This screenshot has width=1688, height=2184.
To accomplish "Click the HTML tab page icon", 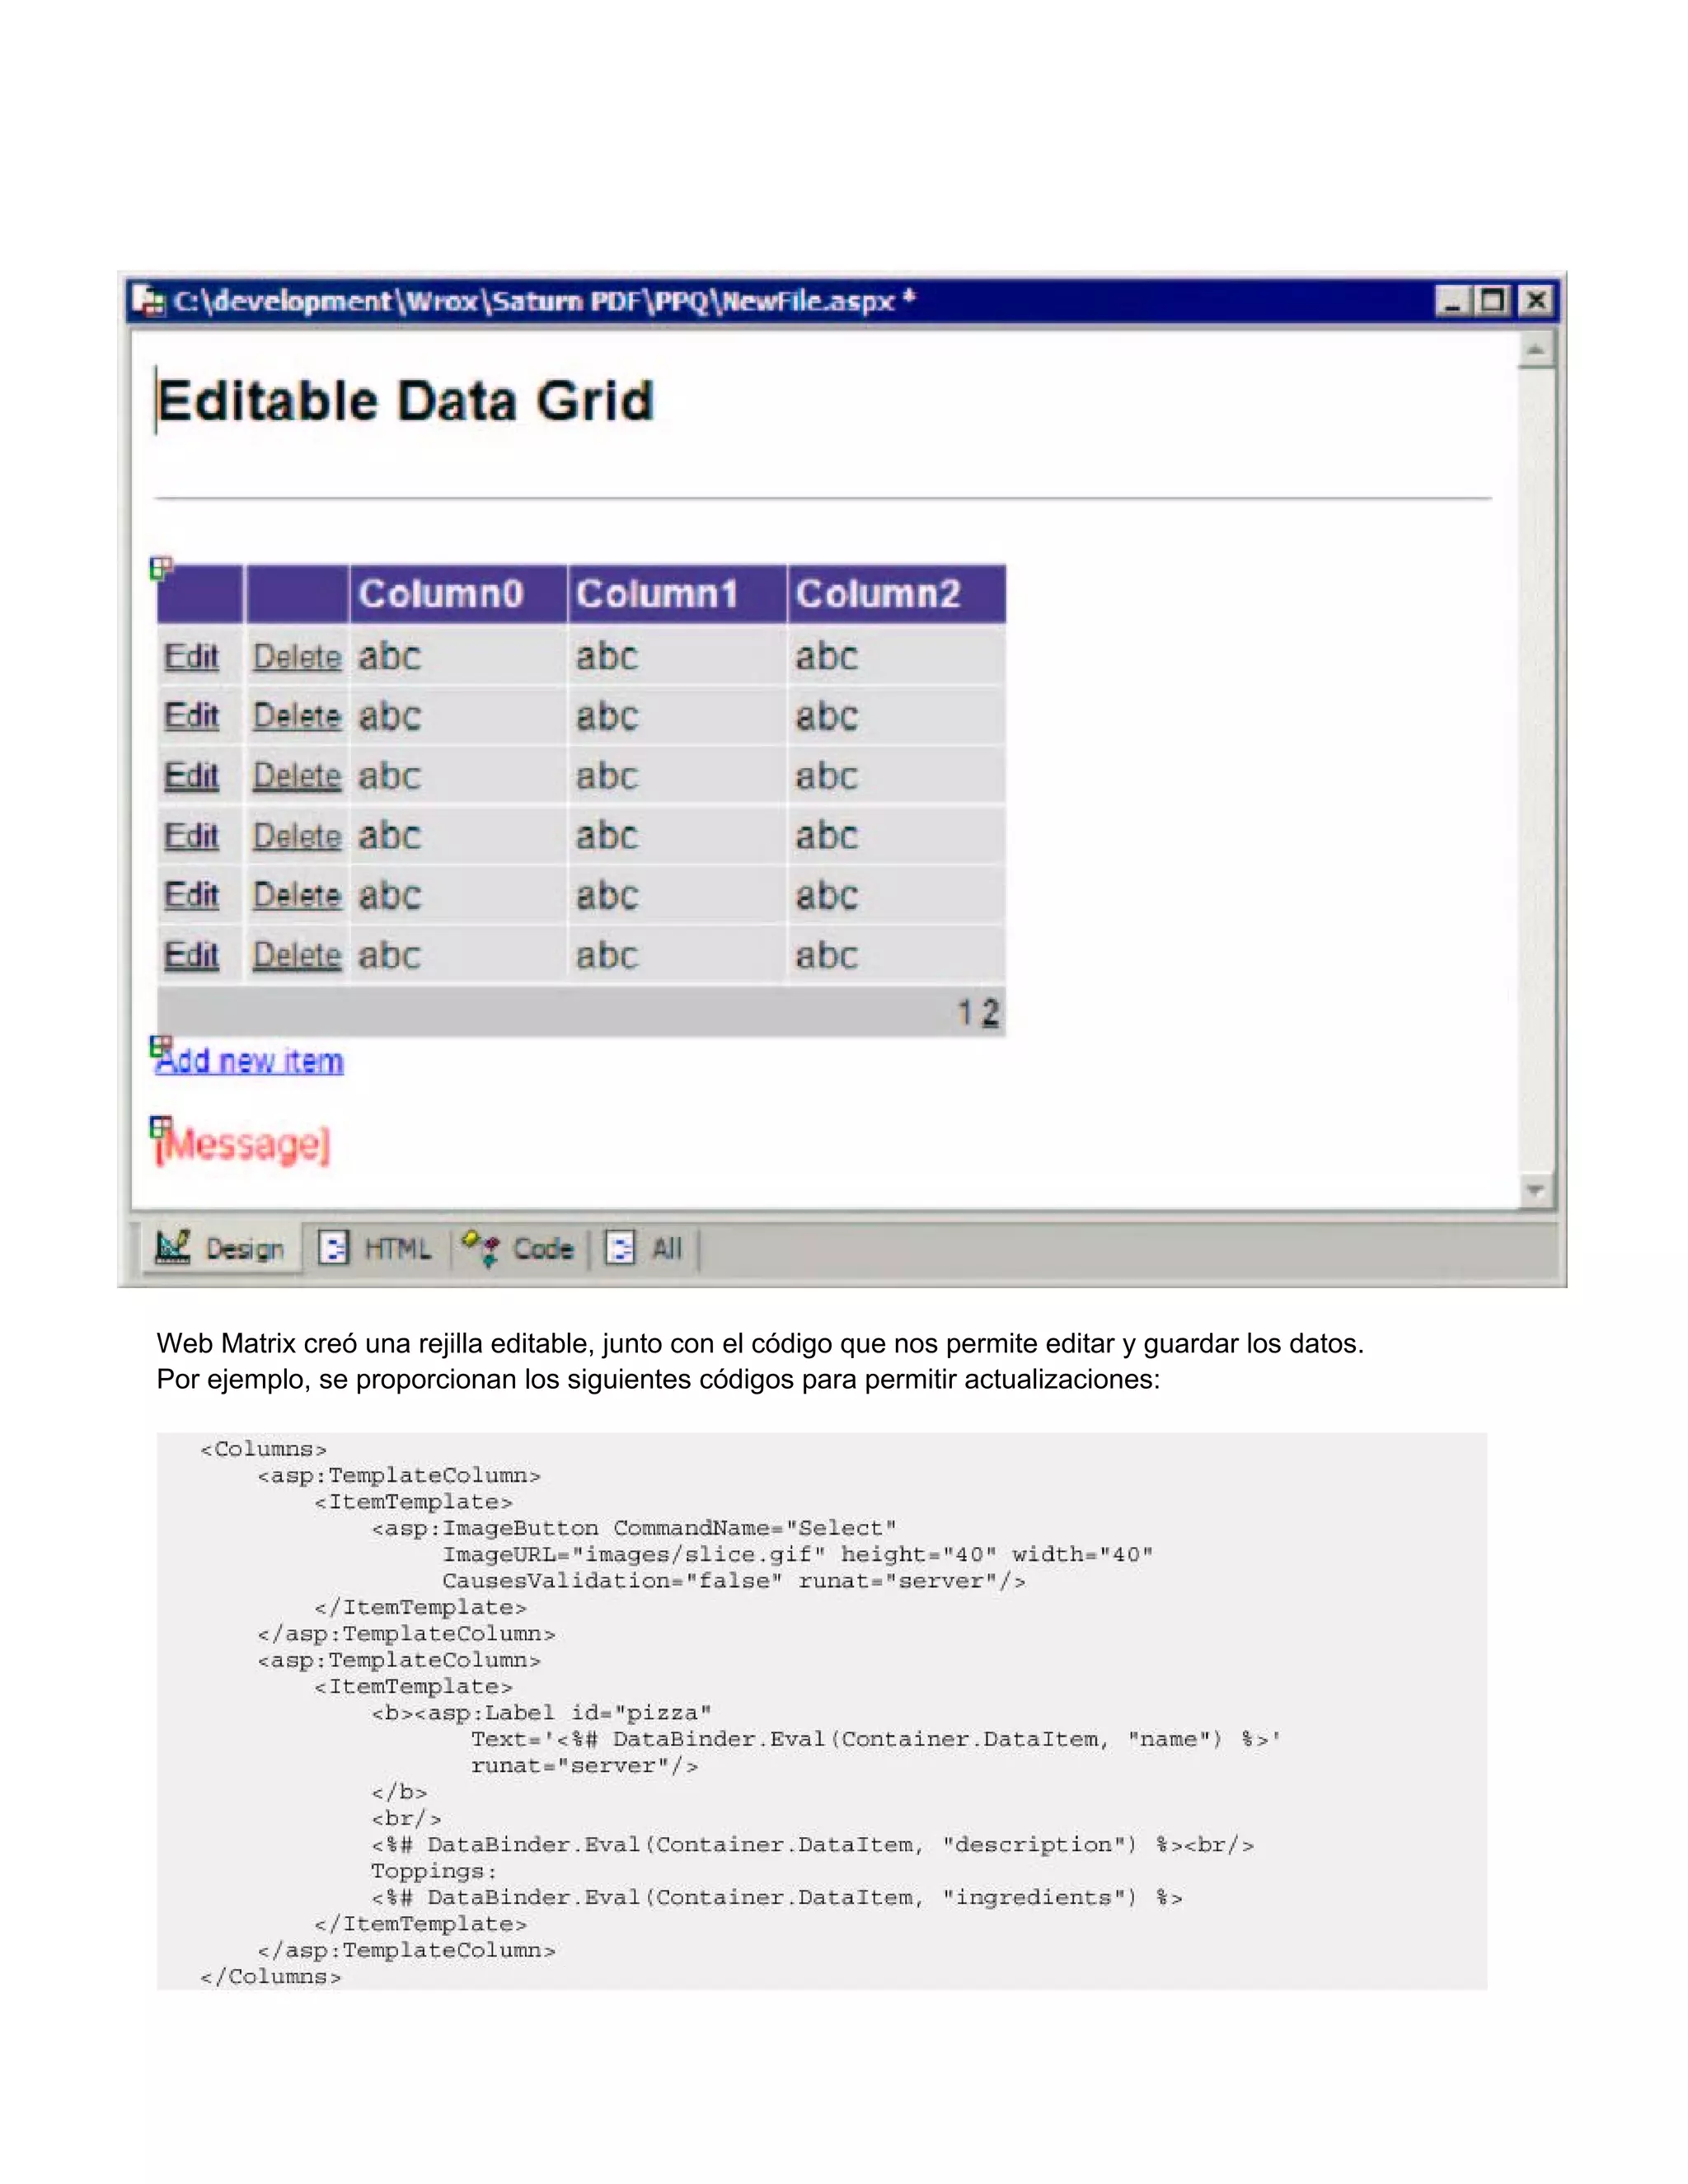I will tap(333, 1247).
